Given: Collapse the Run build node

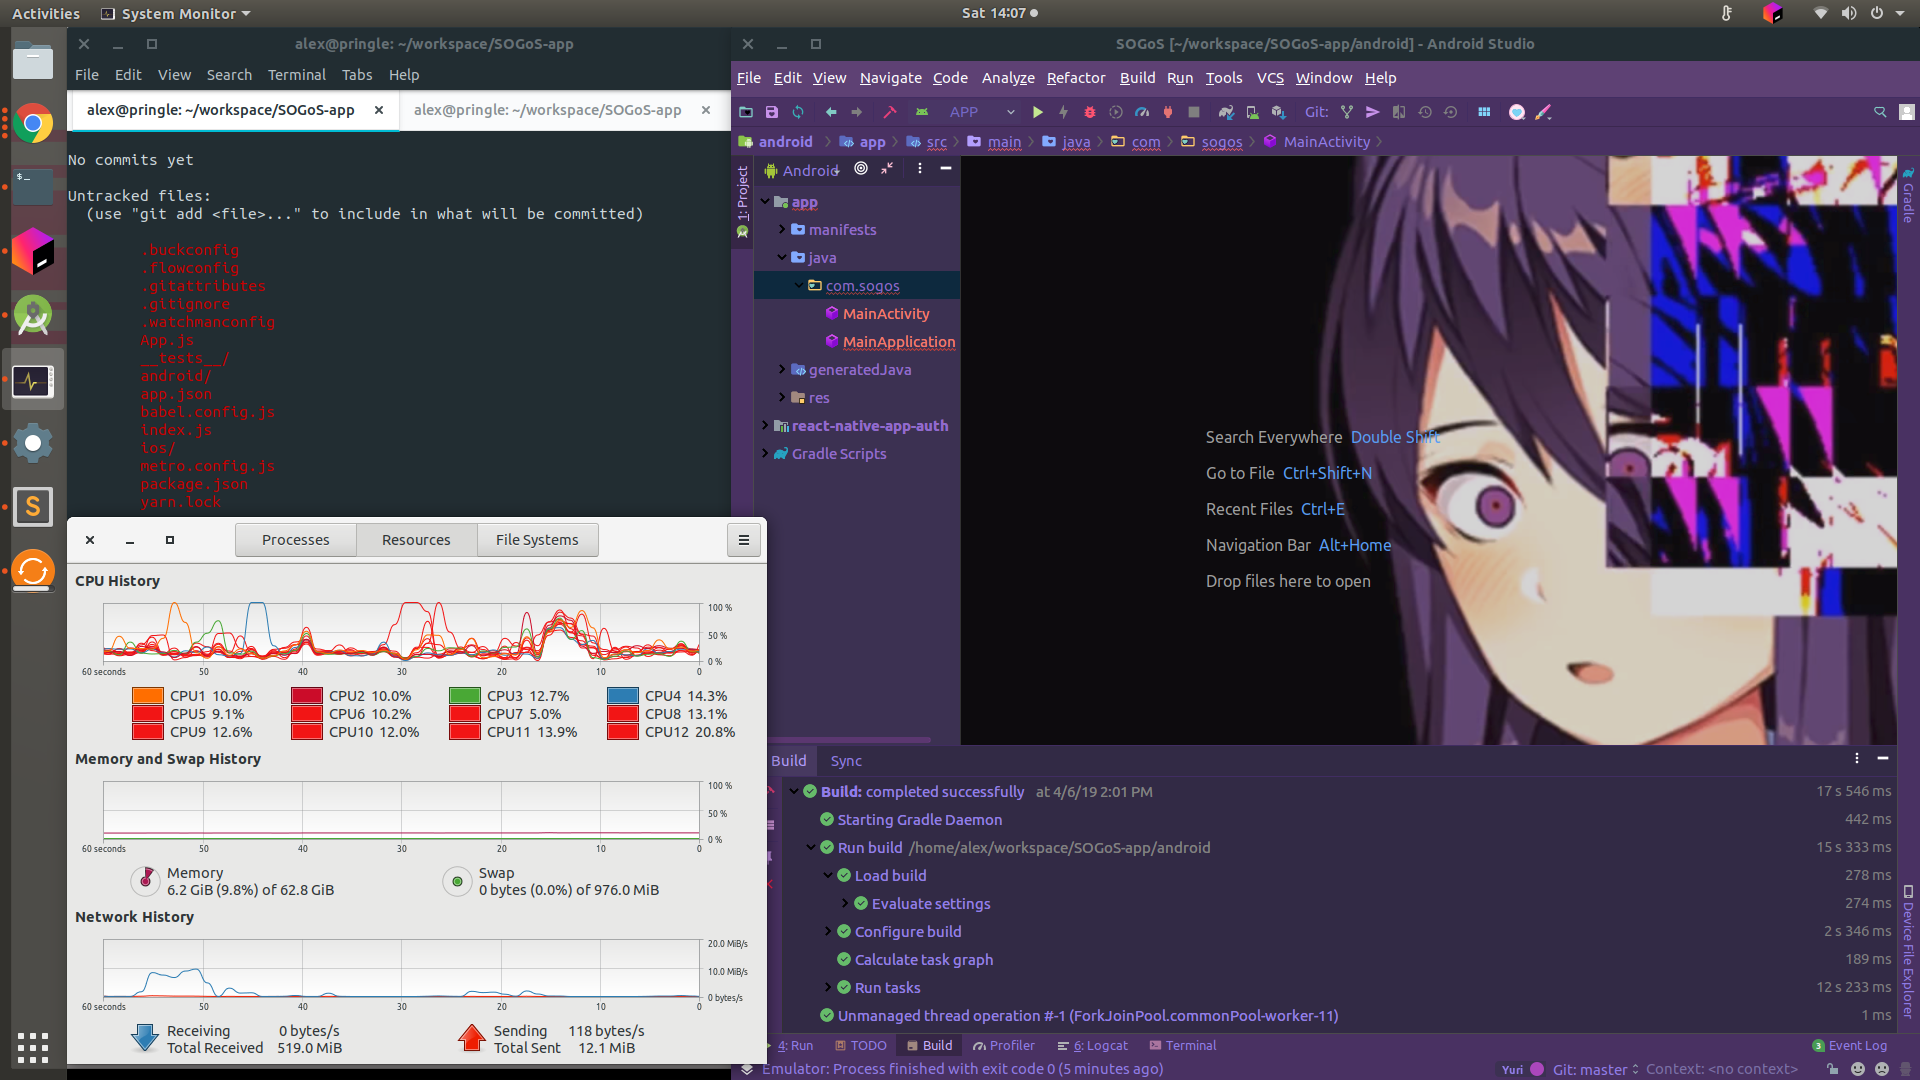Looking at the screenshot, I should [x=811, y=847].
